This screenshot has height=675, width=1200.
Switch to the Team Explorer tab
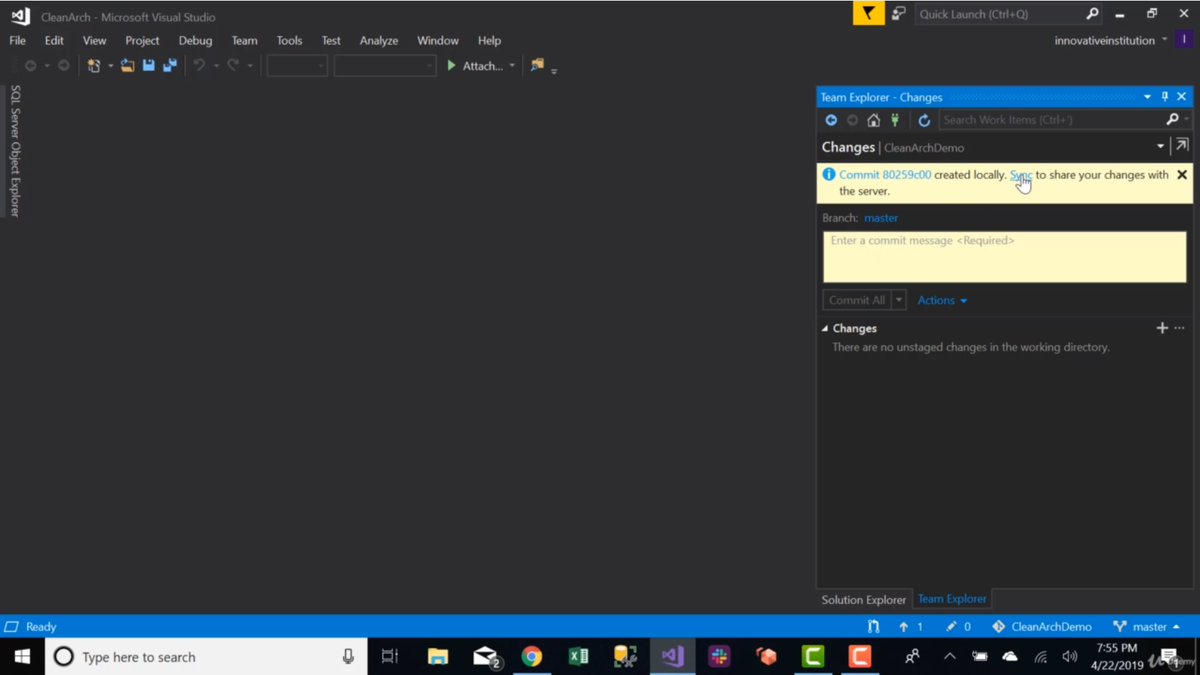coord(952,599)
